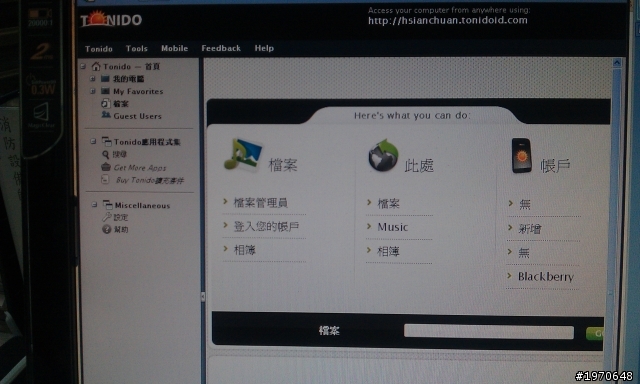This screenshot has width=640, height=384.
Task: Click the Miscellaneous window icon
Action: (x=107, y=204)
